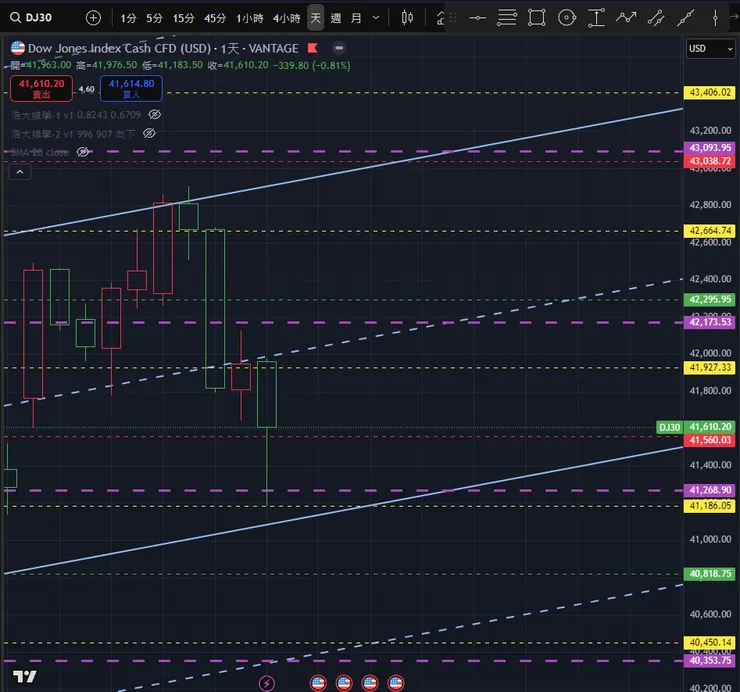
Task: Click the red 41,560.03 price label
Action: point(710,440)
